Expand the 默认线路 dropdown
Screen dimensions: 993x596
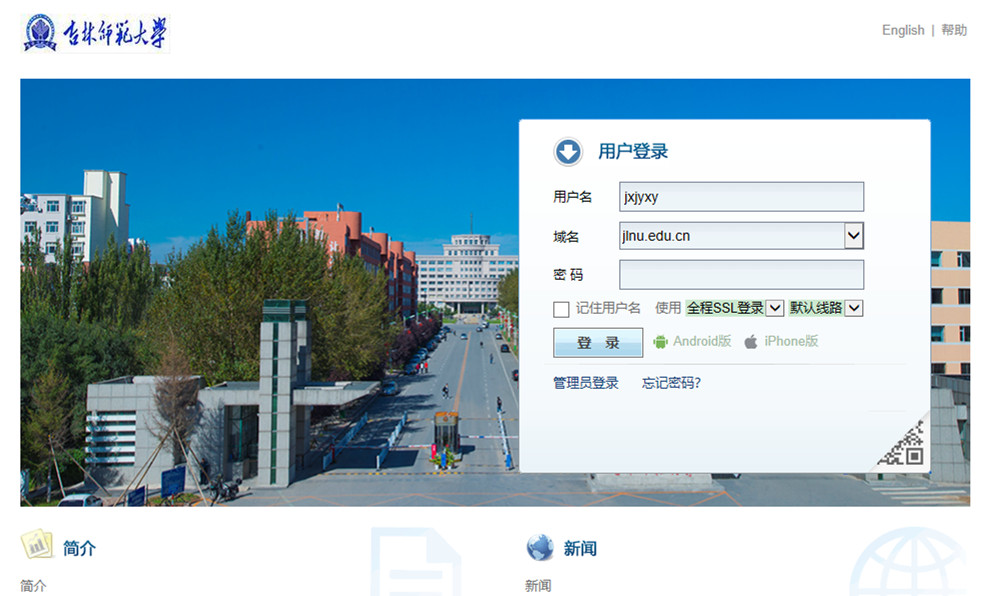854,309
